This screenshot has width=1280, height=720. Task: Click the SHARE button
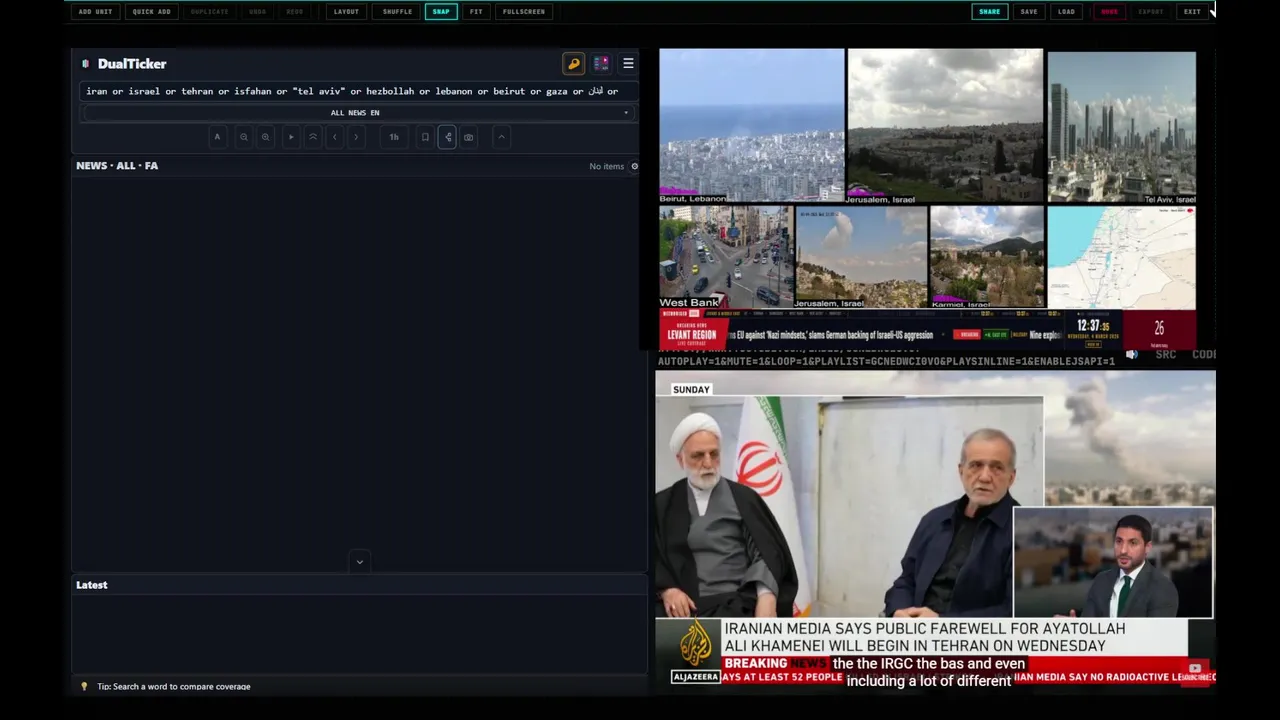click(x=990, y=12)
